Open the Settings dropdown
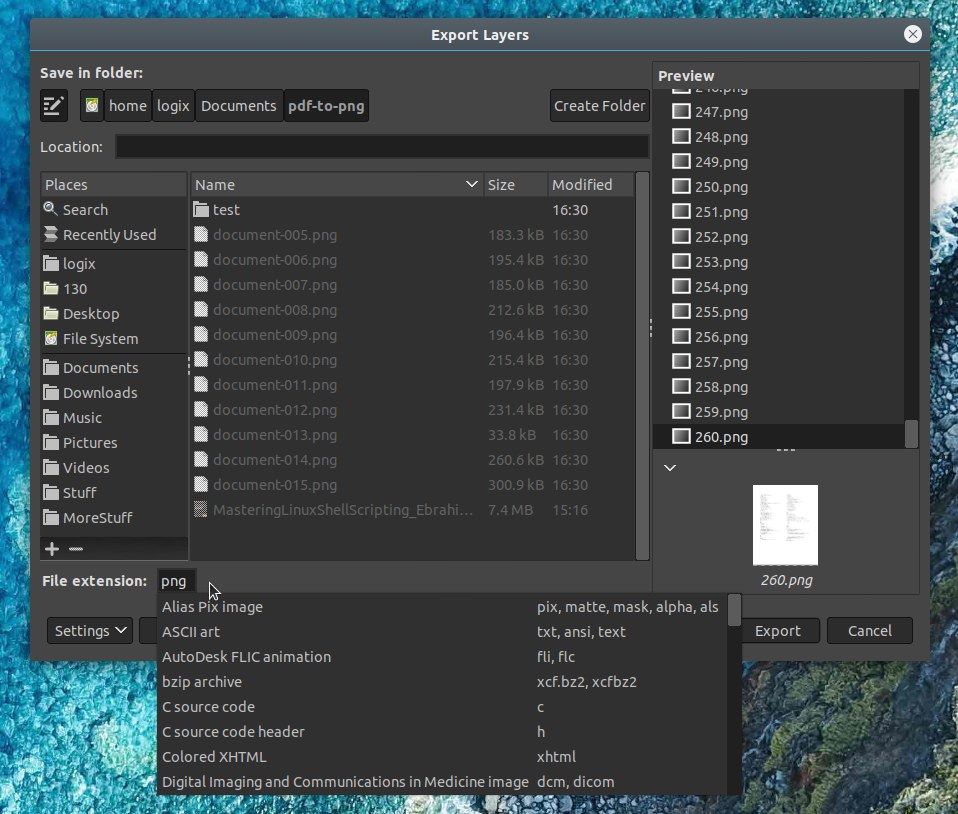The image size is (958, 814). [x=89, y=630]
